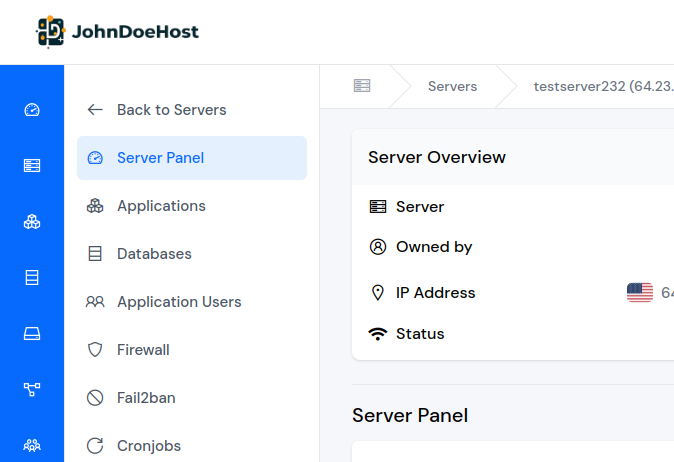Click the Status label

click(x=420, y=334)
